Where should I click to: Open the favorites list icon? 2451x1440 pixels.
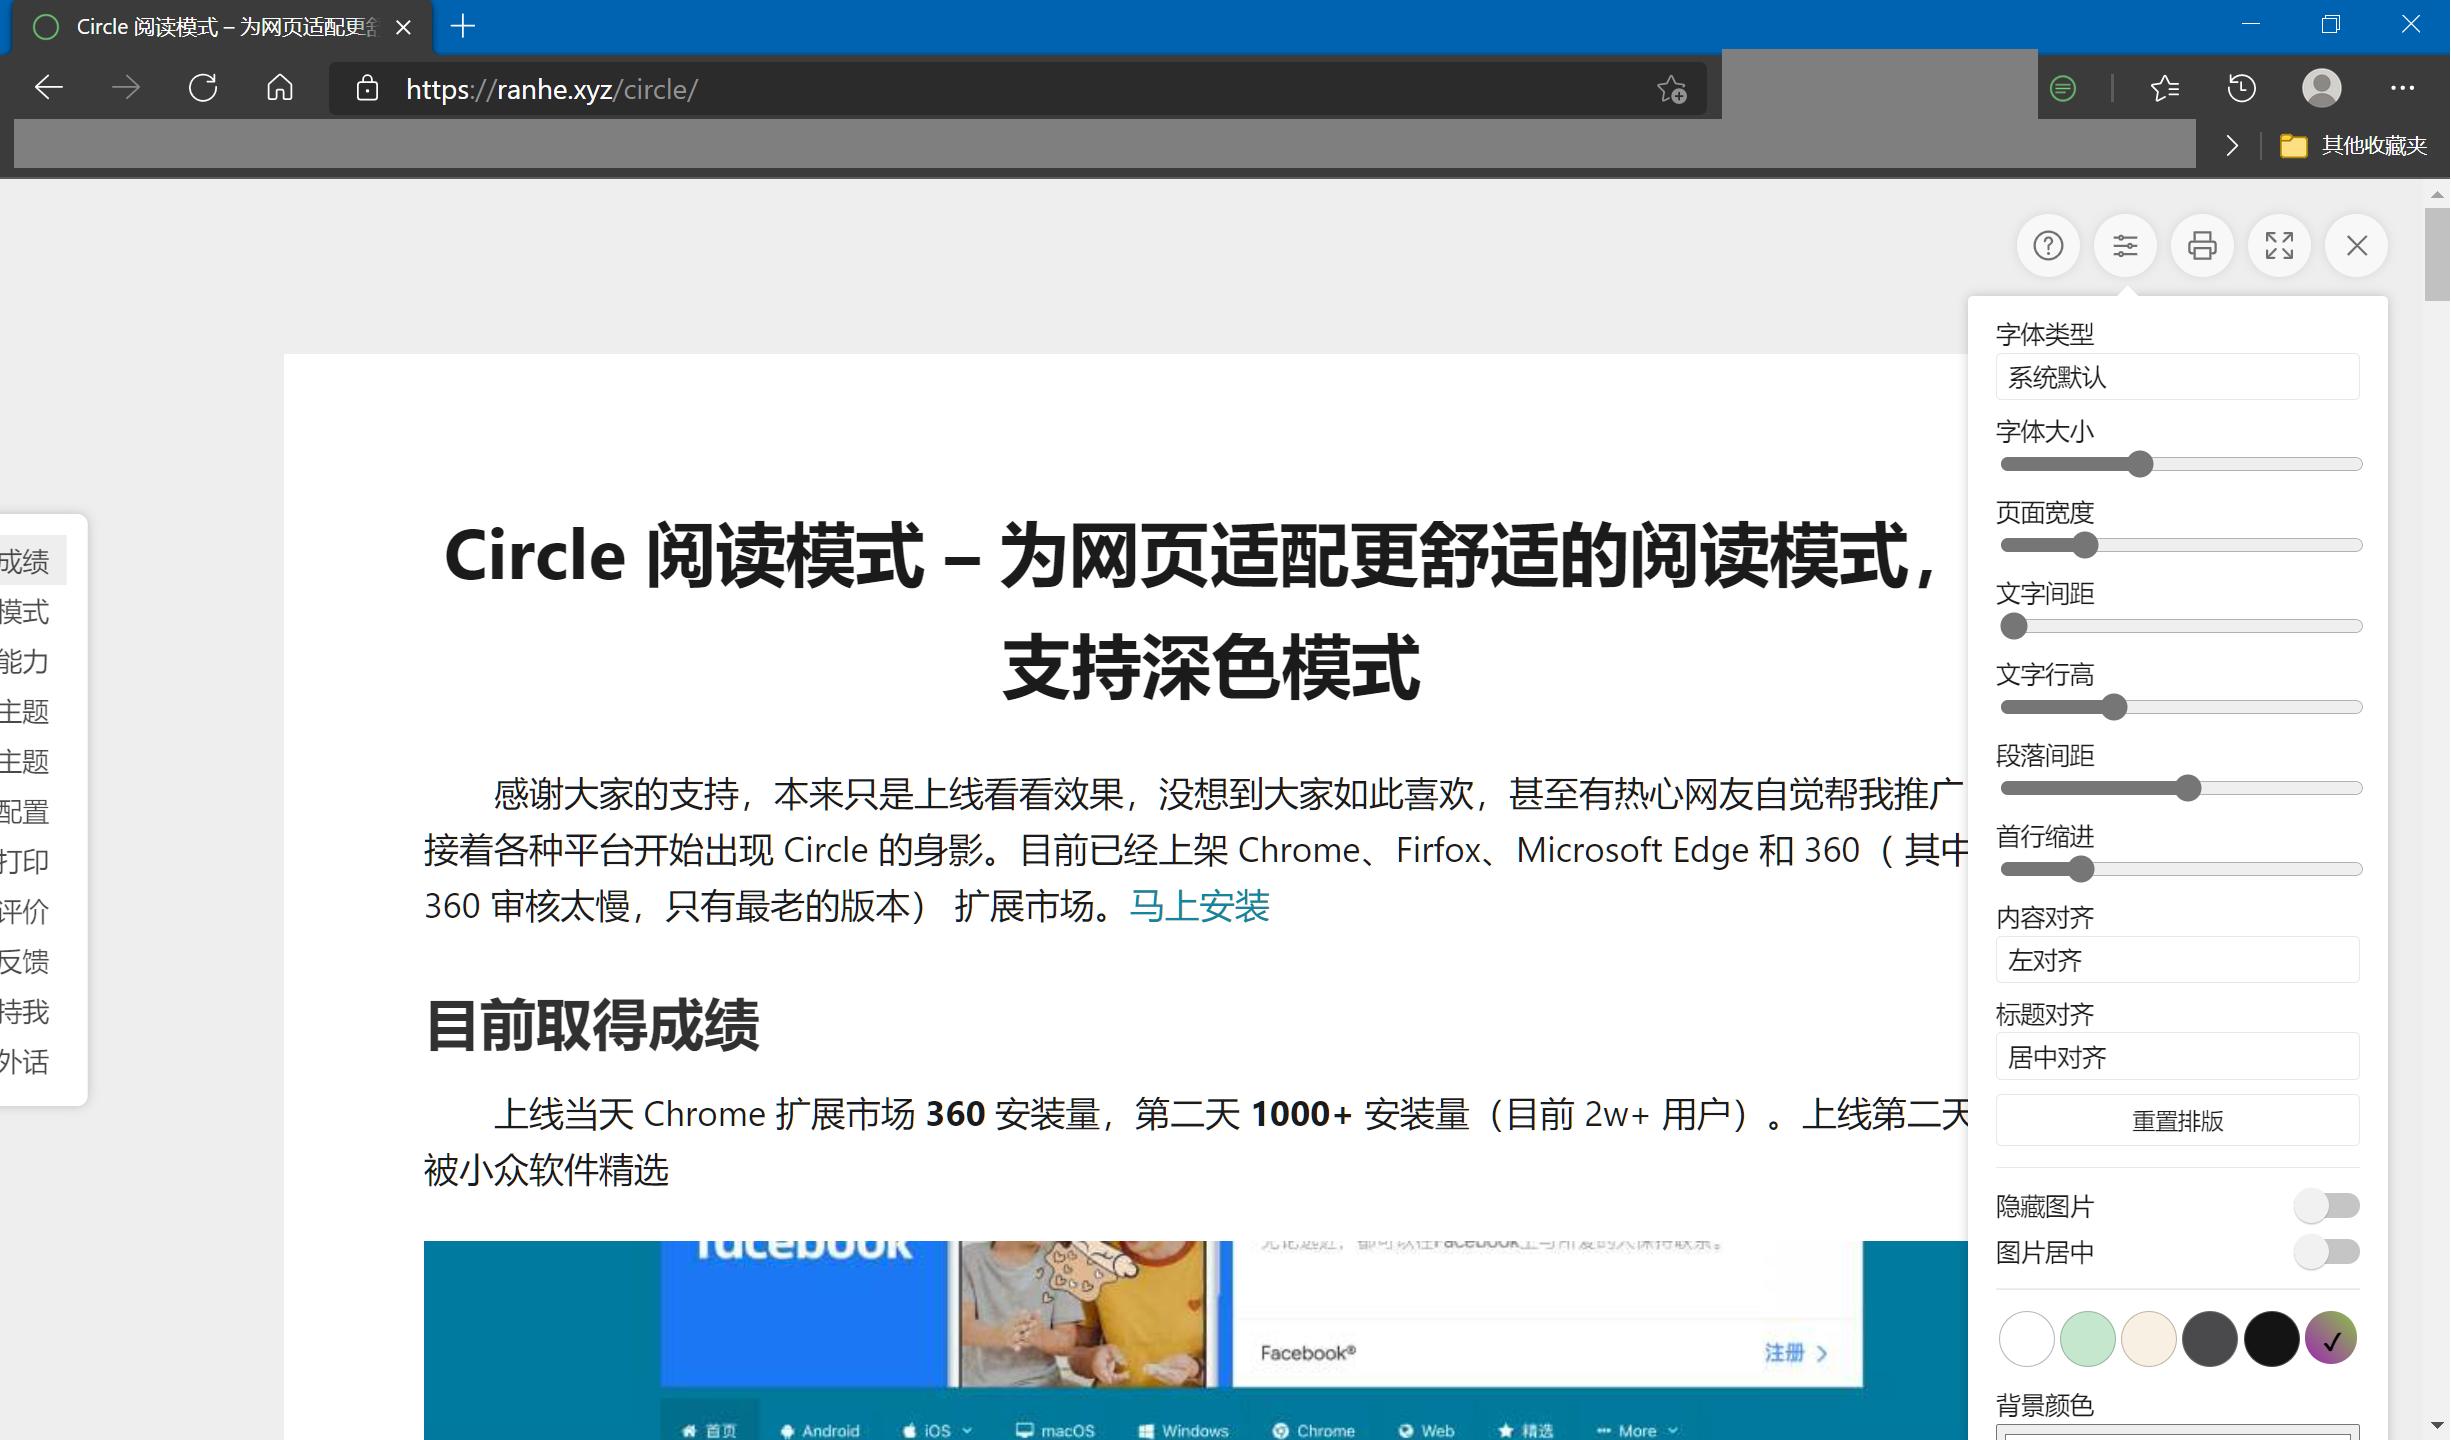pyautogui.click(x=2165, y=89)
